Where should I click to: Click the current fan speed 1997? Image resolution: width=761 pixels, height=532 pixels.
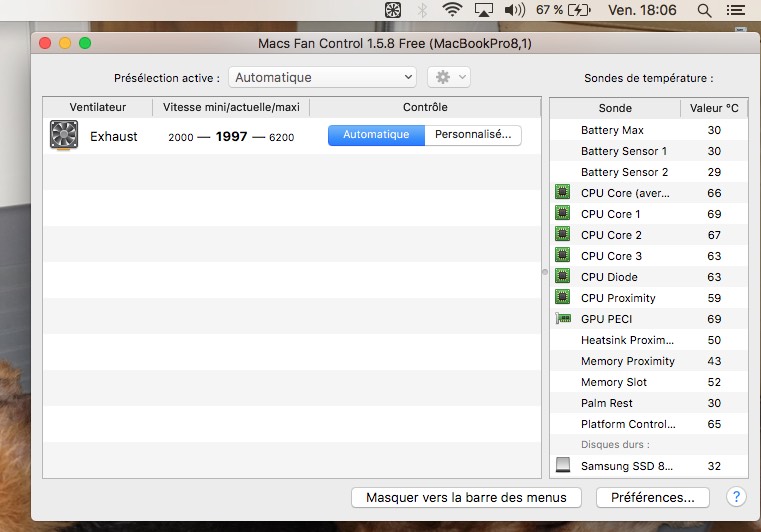pyautogui.click(x=232, y=136)
